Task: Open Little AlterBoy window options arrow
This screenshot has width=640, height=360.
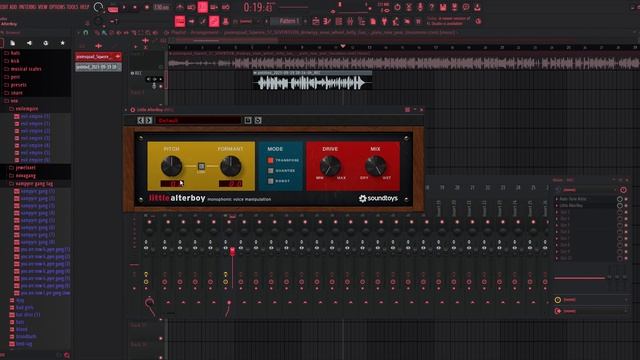Action: click(126, 110)
